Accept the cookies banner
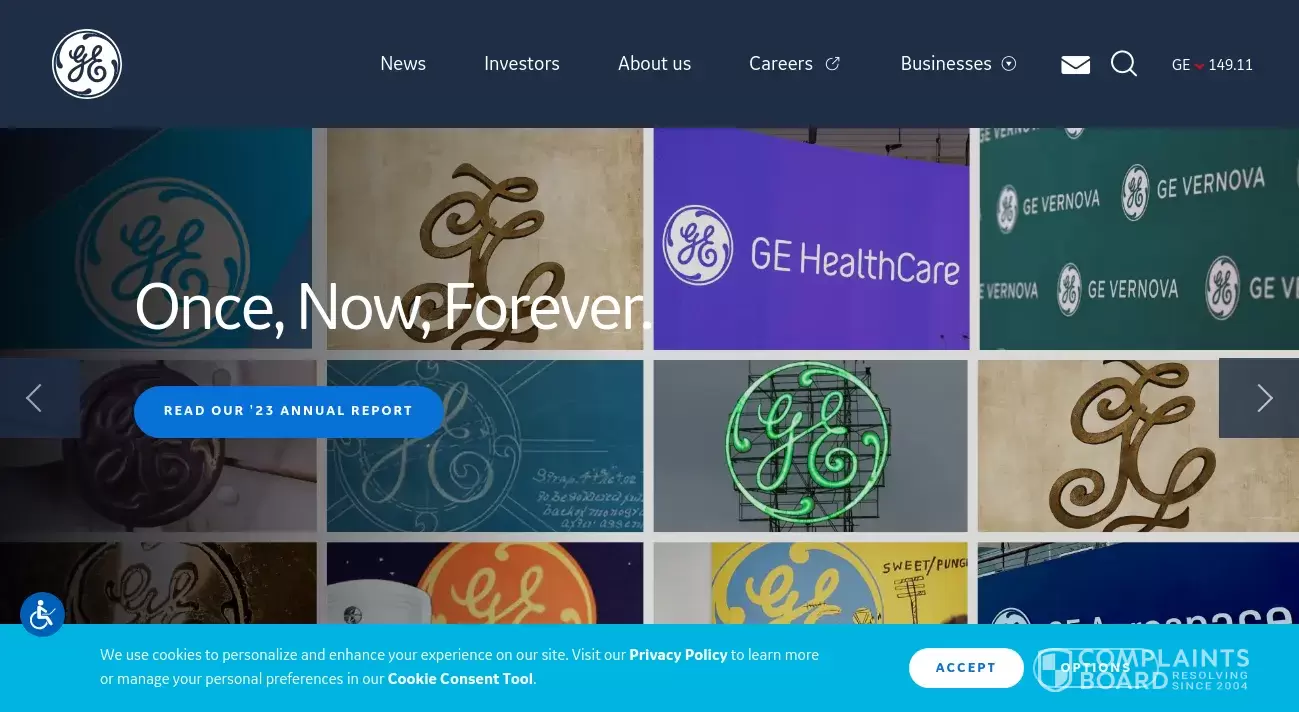This screenshot has width=1299, height=712. pos(966,668)
